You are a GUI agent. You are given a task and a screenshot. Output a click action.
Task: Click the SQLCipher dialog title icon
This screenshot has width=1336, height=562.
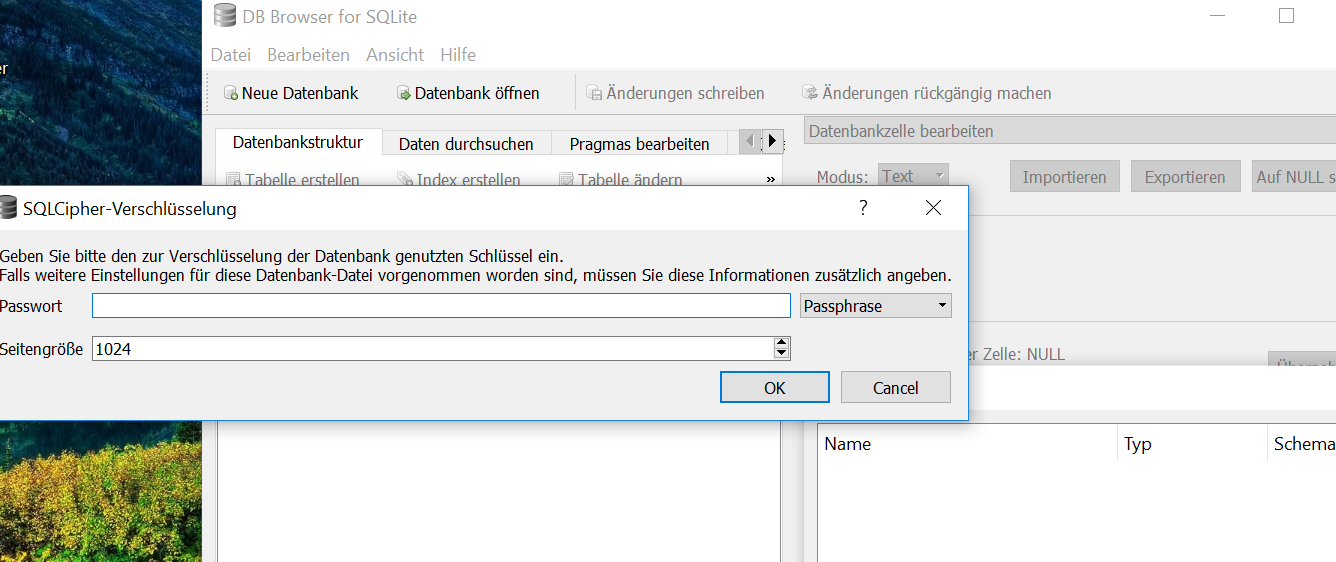[8, 208]
